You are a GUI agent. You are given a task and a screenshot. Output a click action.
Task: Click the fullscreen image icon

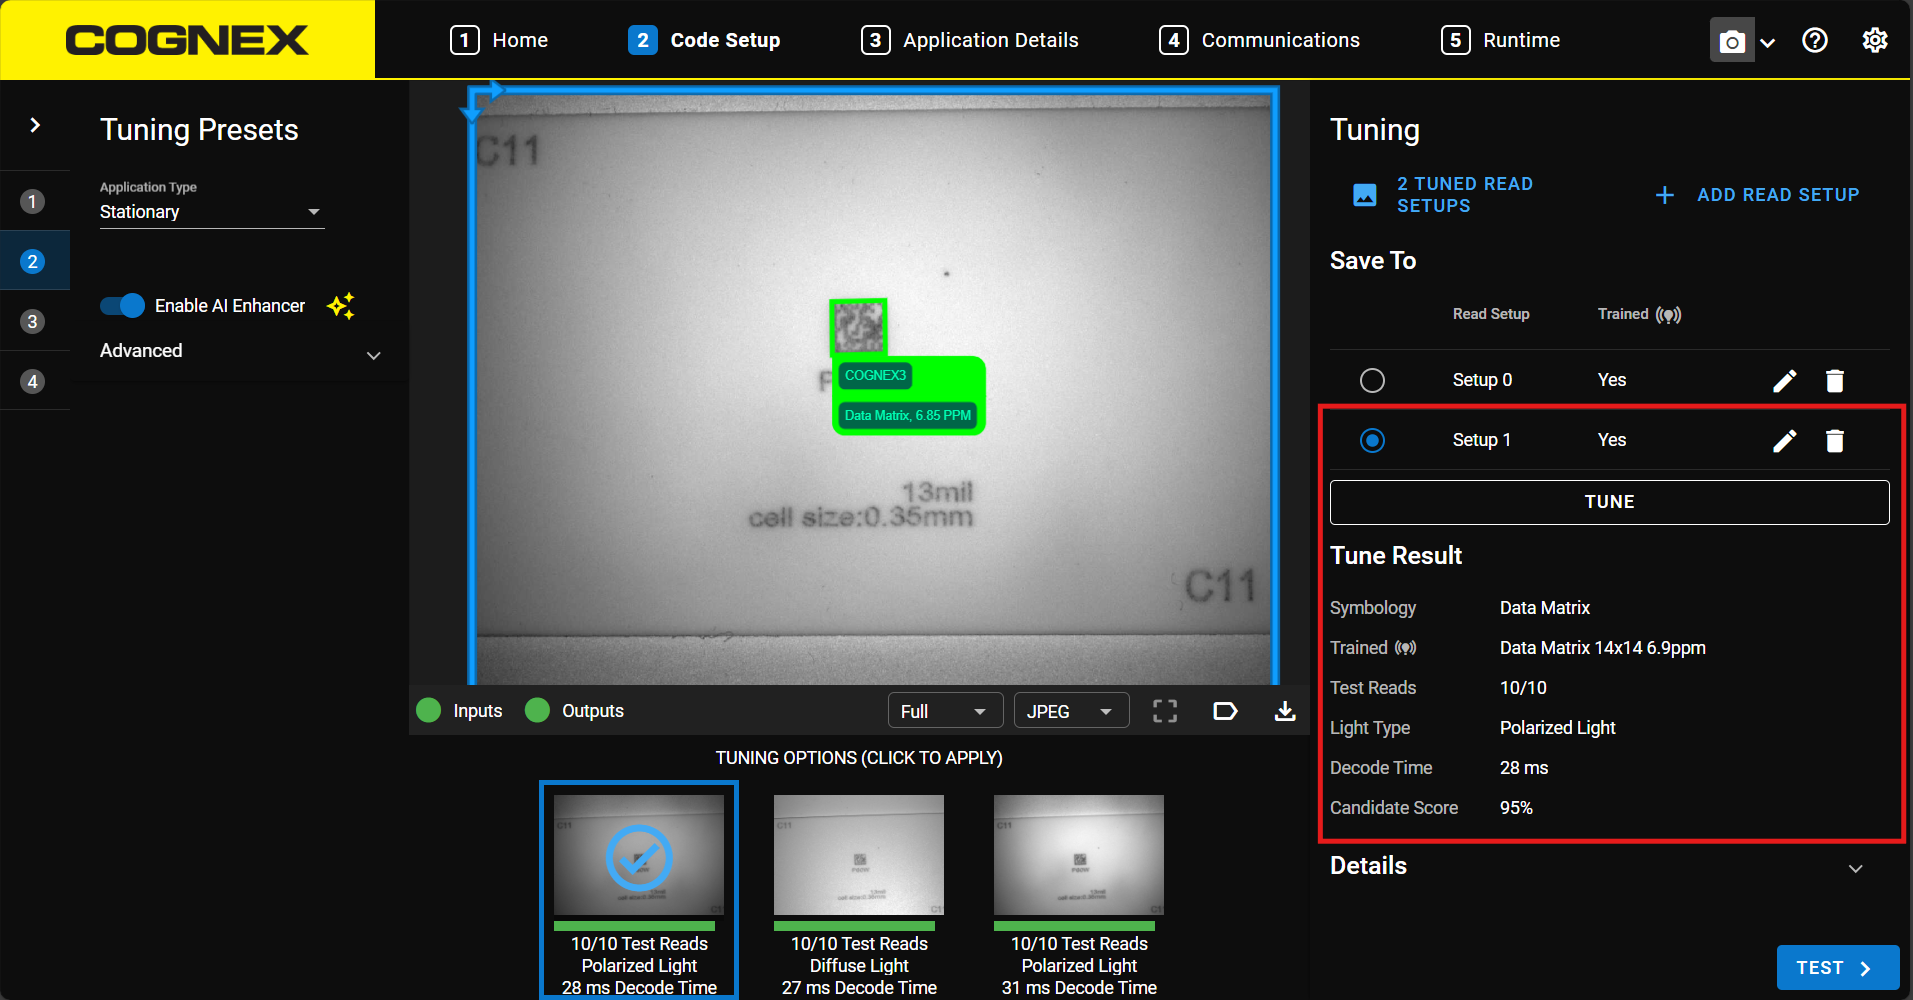point(1165,711)
